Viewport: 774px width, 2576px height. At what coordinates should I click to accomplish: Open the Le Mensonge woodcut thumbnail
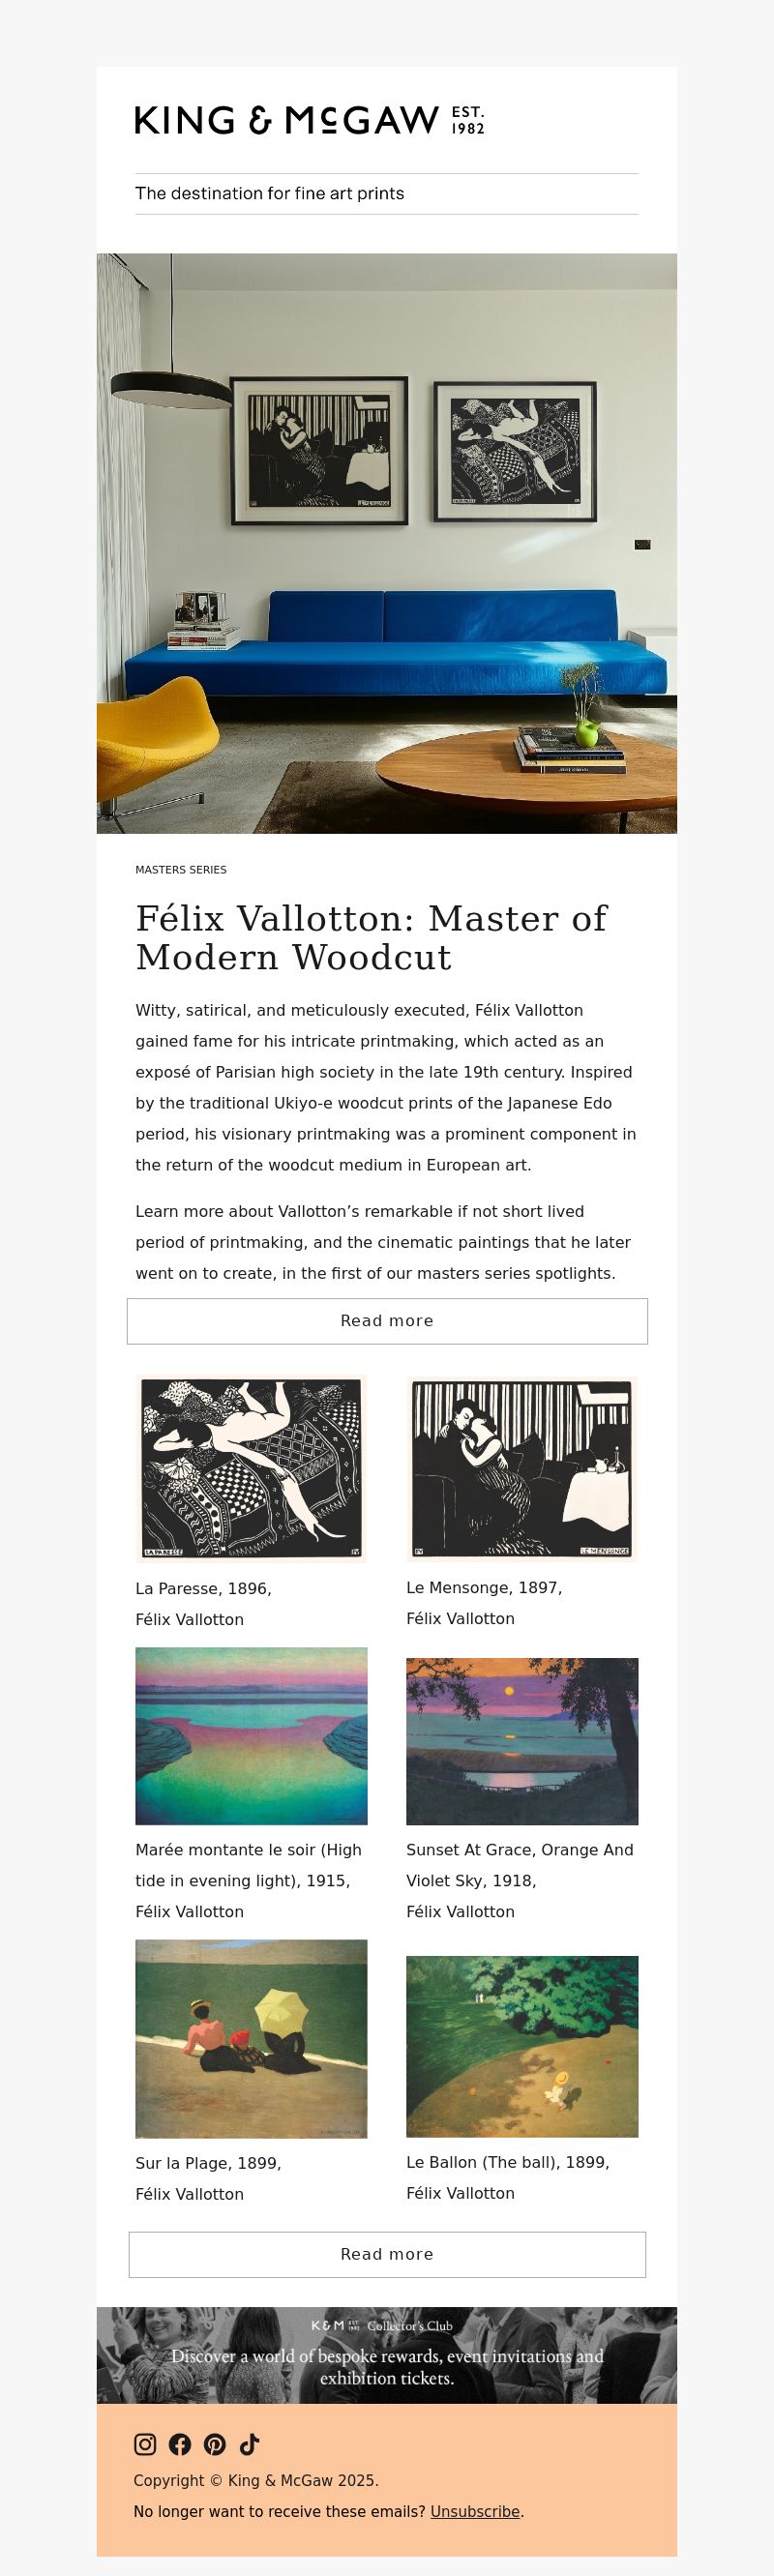coord(522,1468)
